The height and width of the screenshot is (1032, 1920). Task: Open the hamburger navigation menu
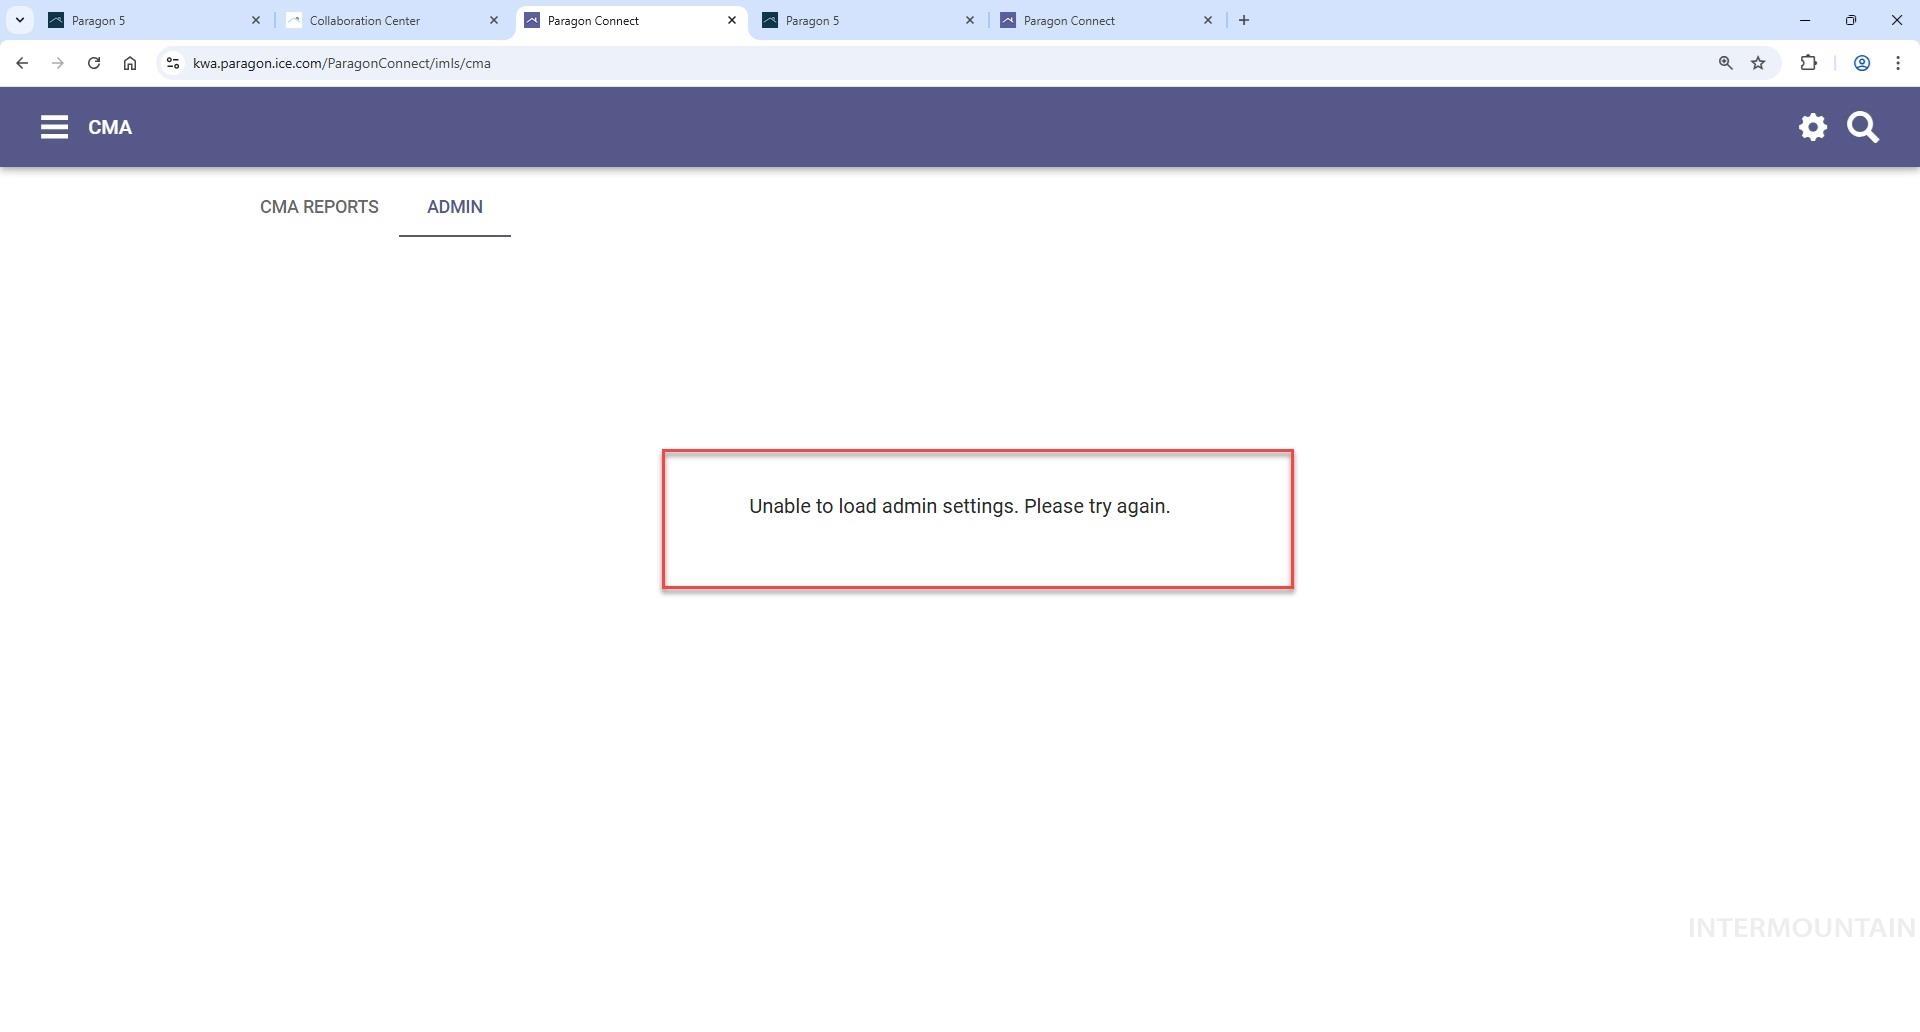(54, 127)
